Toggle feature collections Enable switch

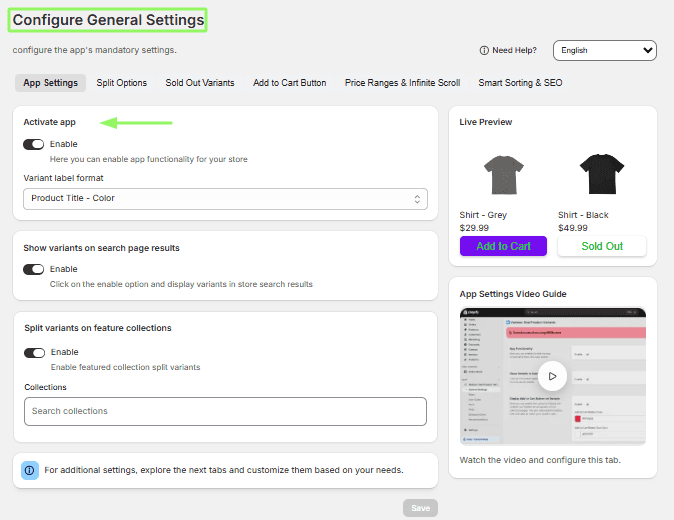click(34, 353)
